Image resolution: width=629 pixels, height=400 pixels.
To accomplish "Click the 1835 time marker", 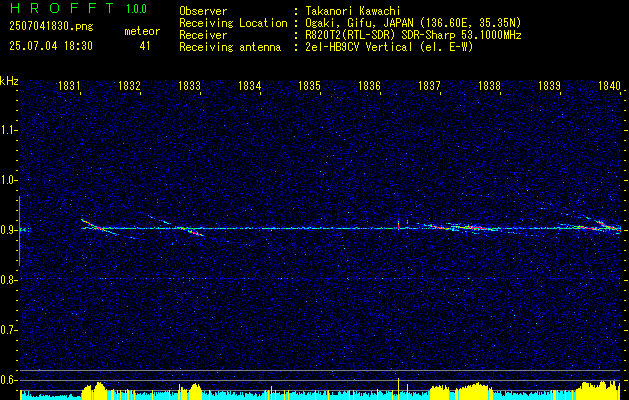I will 309,85.
